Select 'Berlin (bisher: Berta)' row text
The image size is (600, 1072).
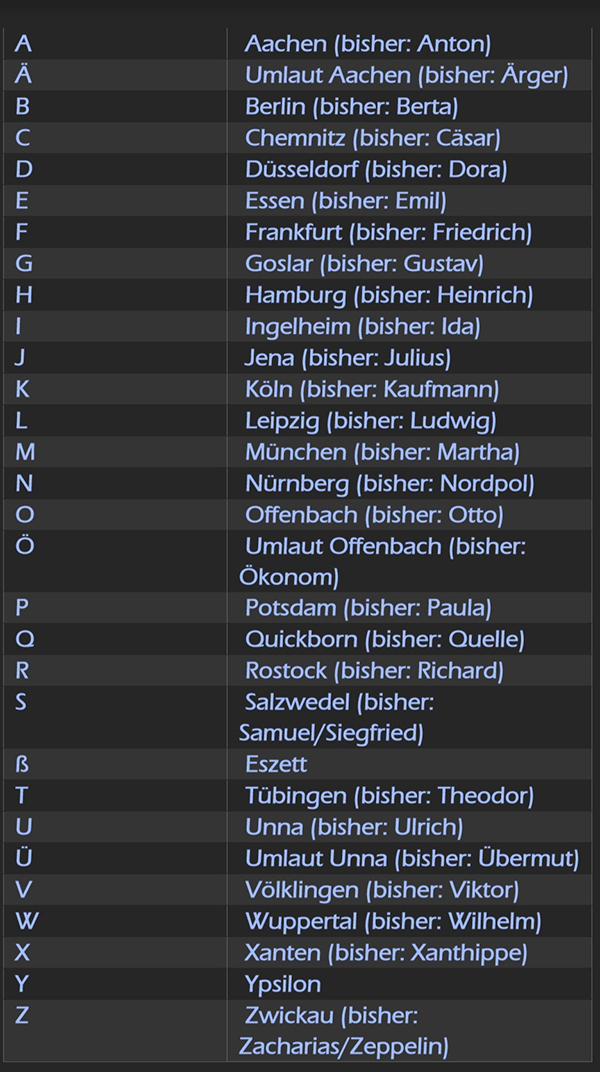pyautogui.click(x=351, y=107)
